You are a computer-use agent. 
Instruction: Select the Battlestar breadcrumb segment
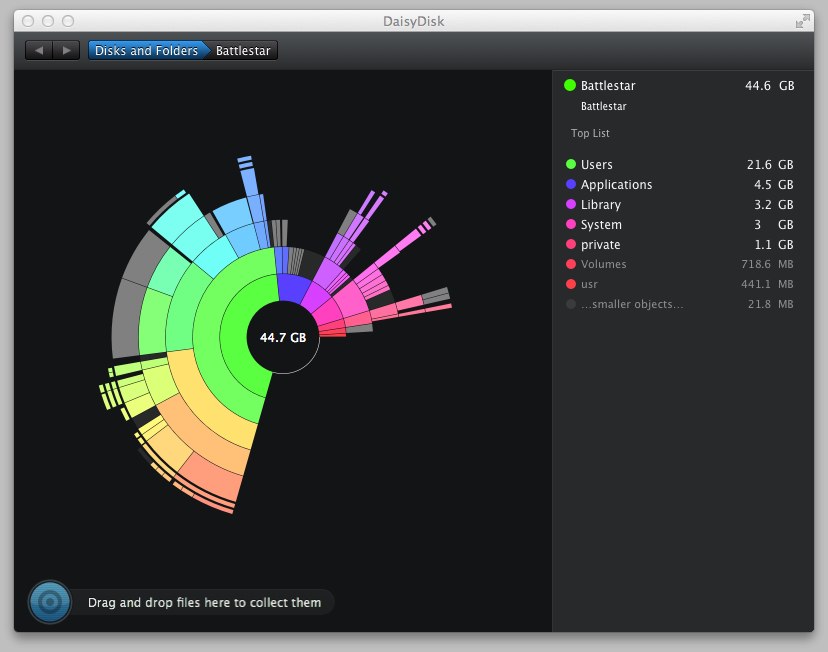click(x=243, y=50)
